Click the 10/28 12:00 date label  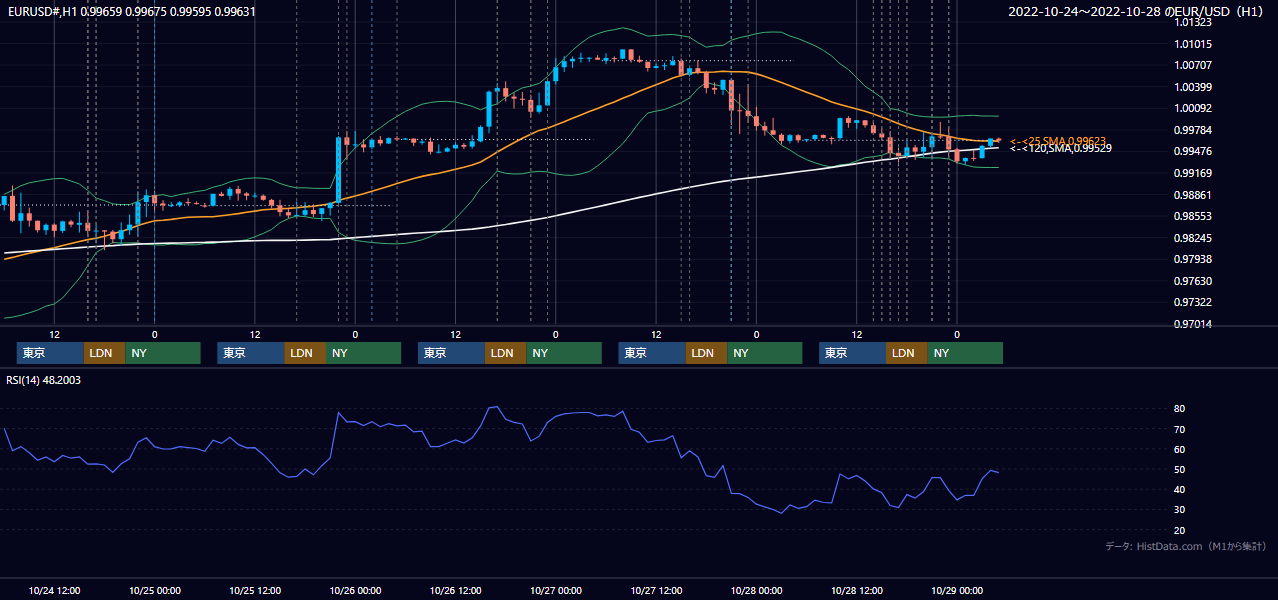(x=856, y=591)
